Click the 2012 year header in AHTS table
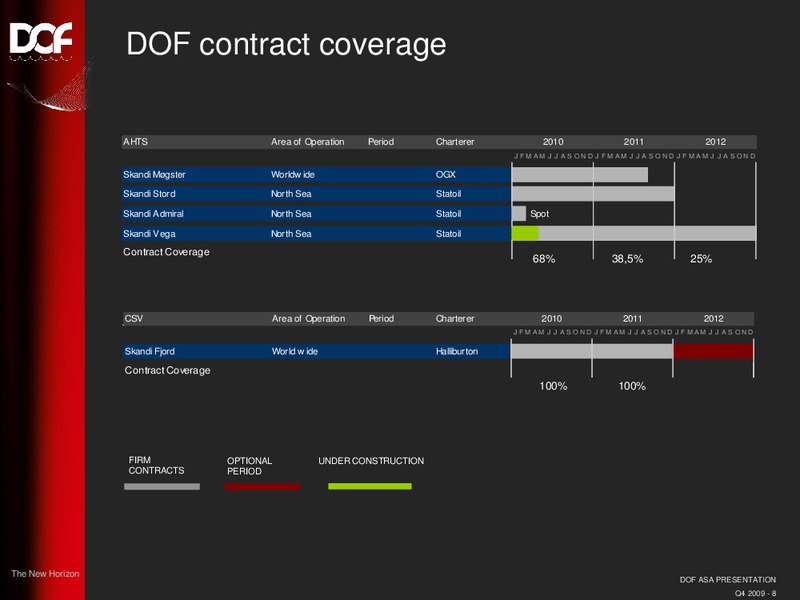This screenshot has height=600, width=800. coord(715,142)
